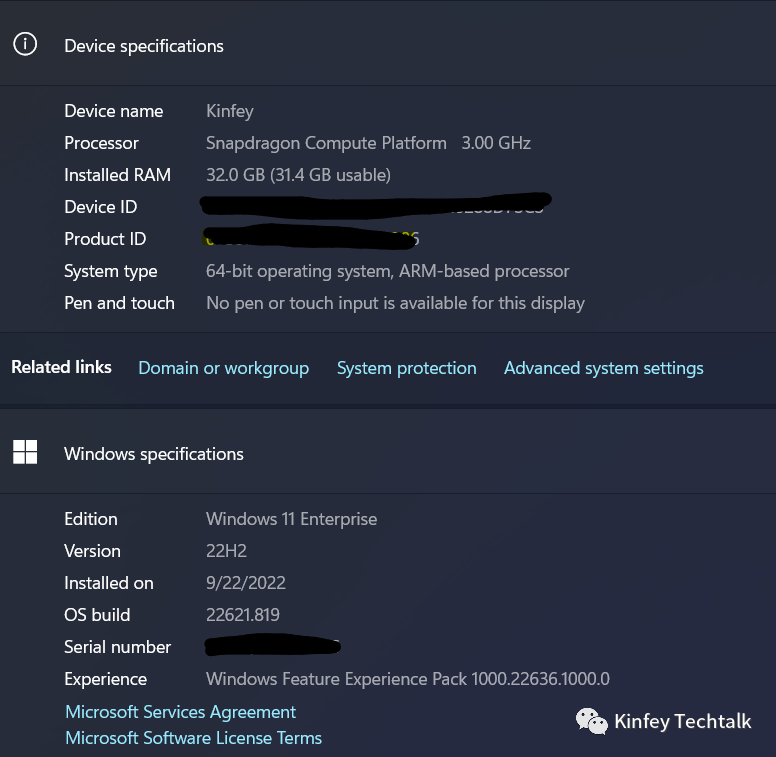Collapse the Windows specifications section header

(388, 453)
